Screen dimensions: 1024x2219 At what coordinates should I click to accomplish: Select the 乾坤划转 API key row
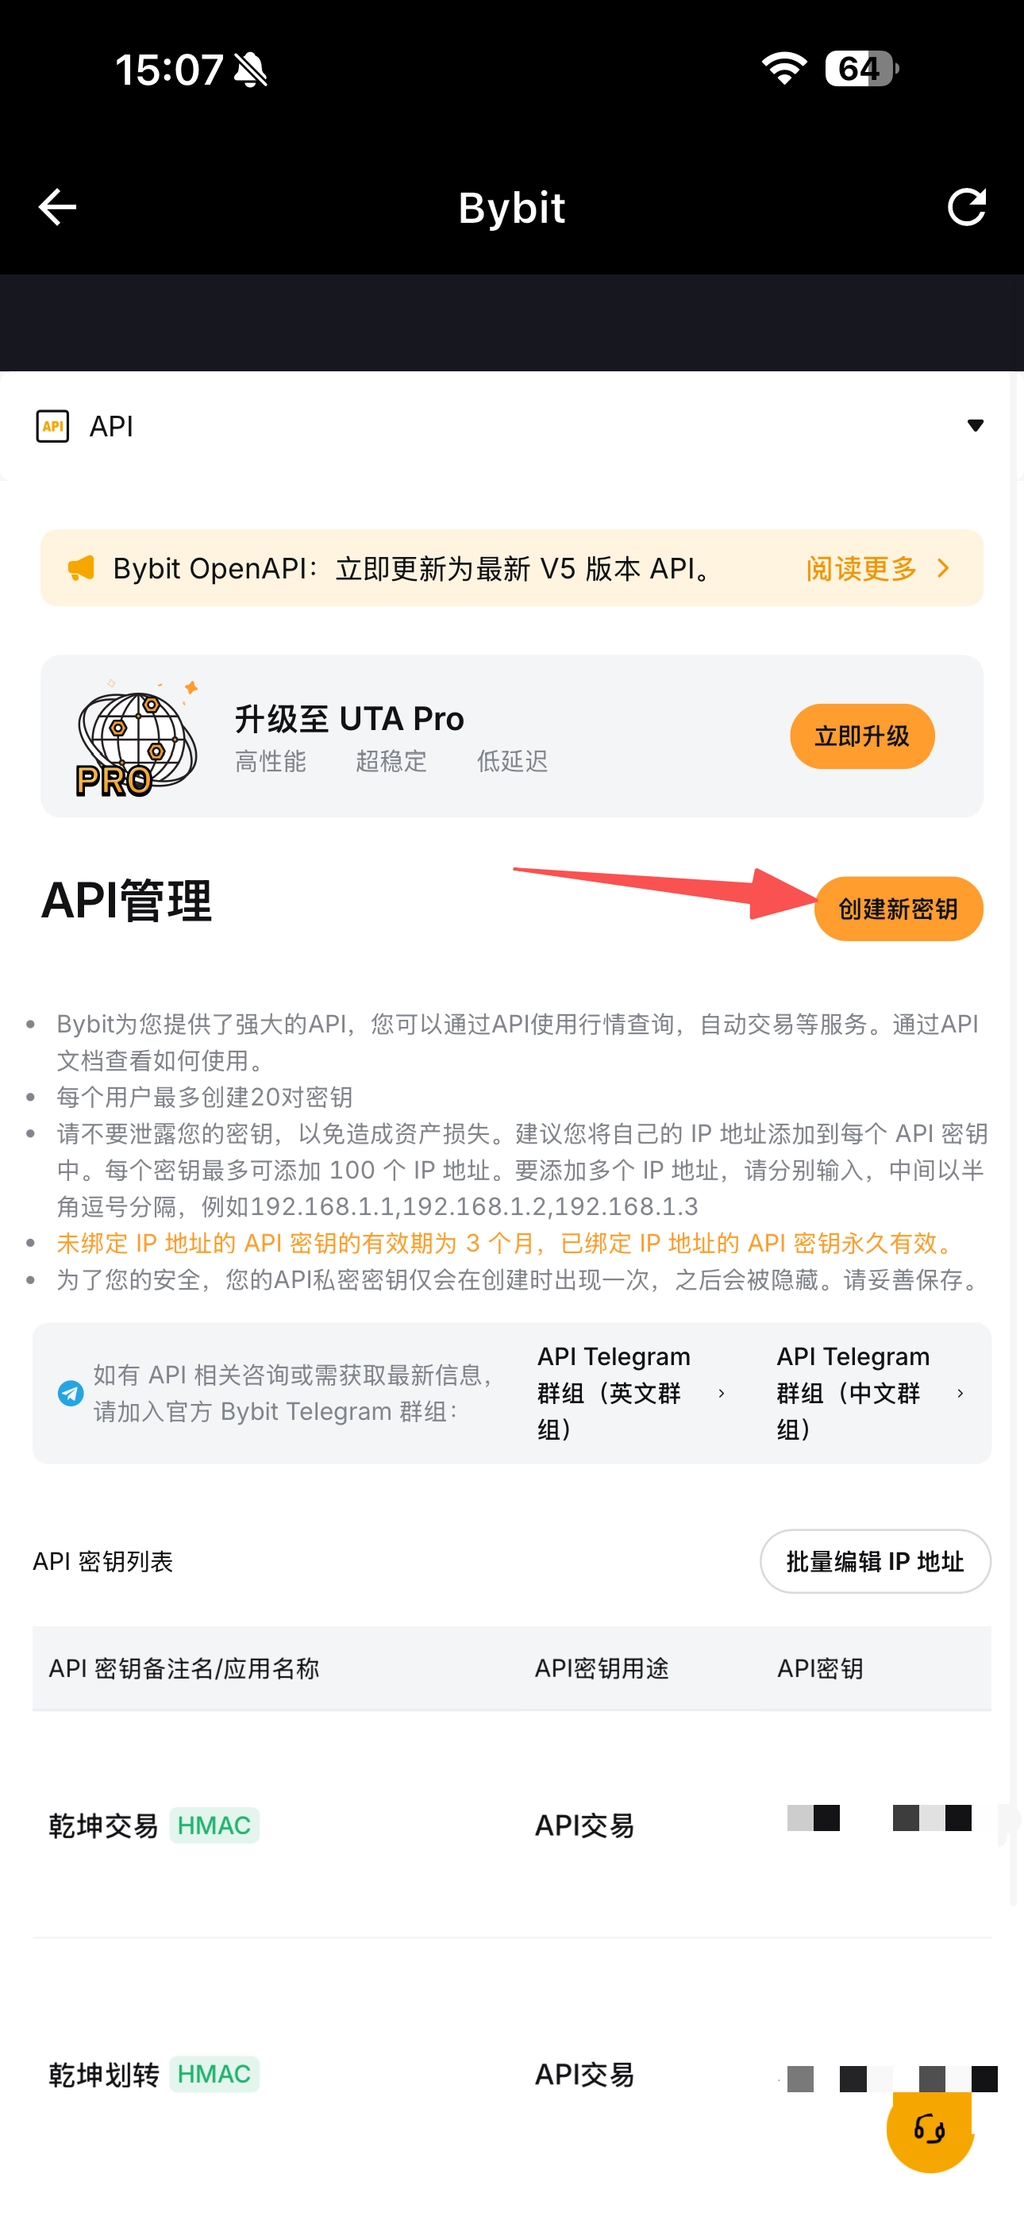point(512,2074)
